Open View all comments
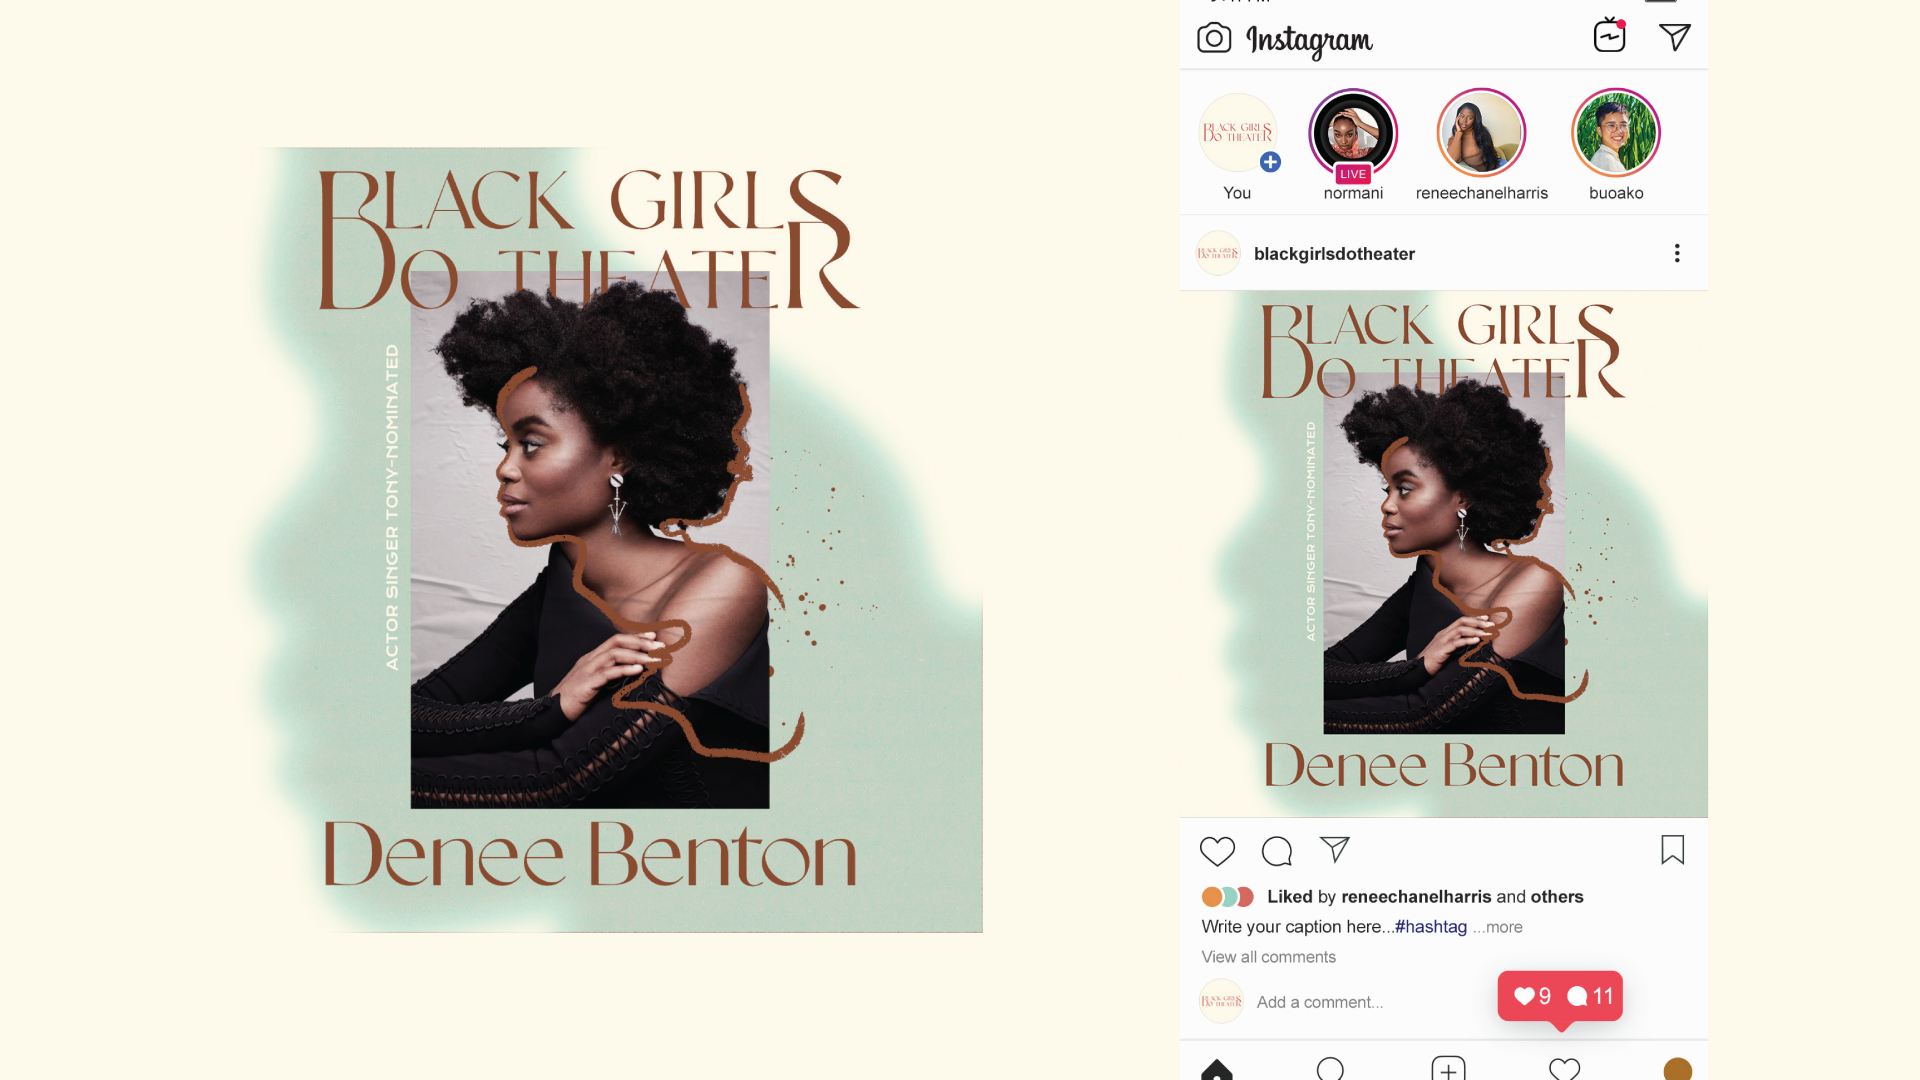Viewport: 1920px width, 1080px height. click(x=1268, y=957)
